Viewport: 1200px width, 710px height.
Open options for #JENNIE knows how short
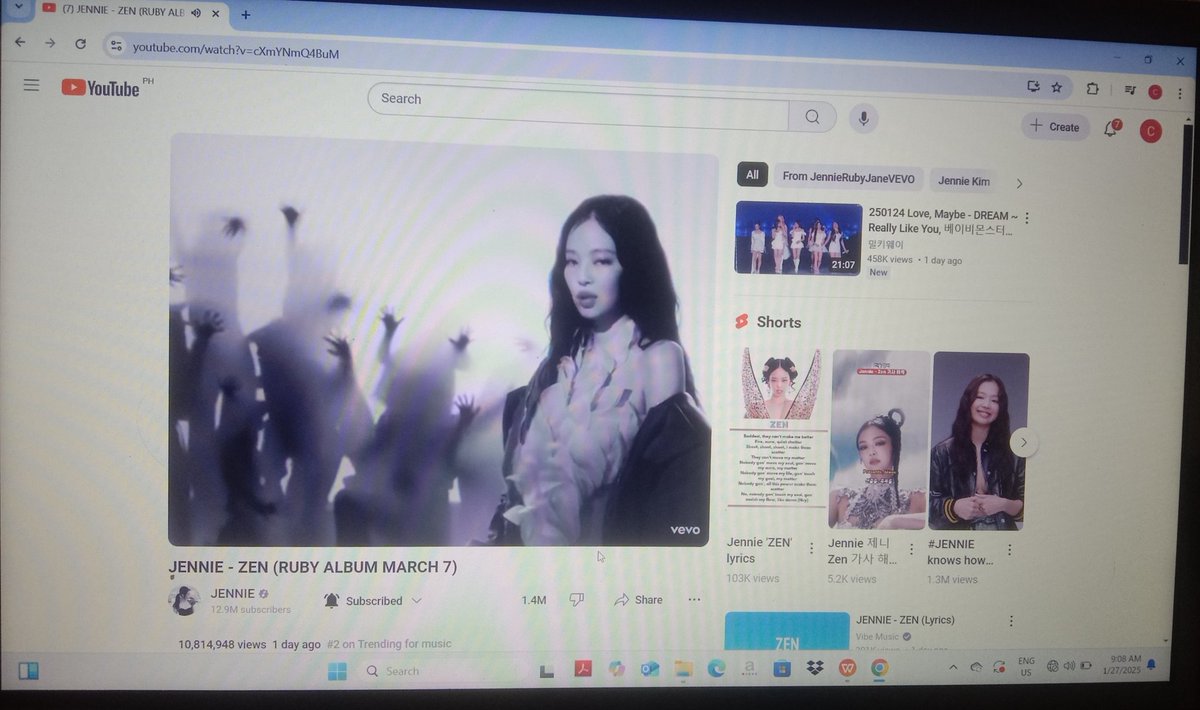pos(1010,550)
